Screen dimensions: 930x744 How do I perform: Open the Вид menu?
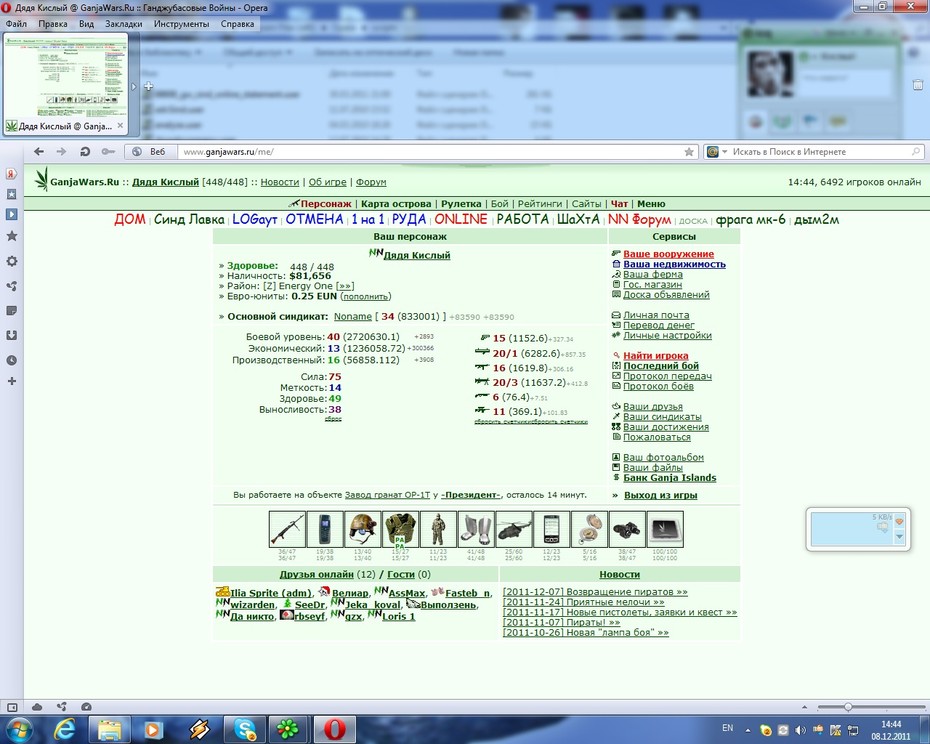tap(87, 24)
